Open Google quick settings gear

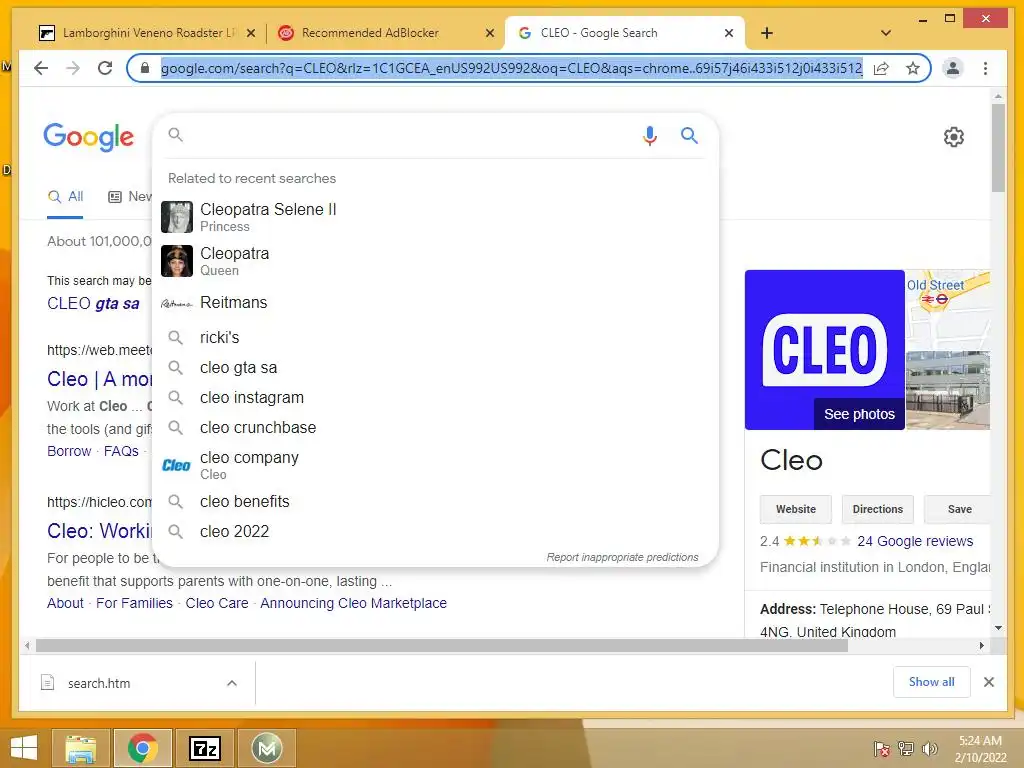[x=953, y=136]
